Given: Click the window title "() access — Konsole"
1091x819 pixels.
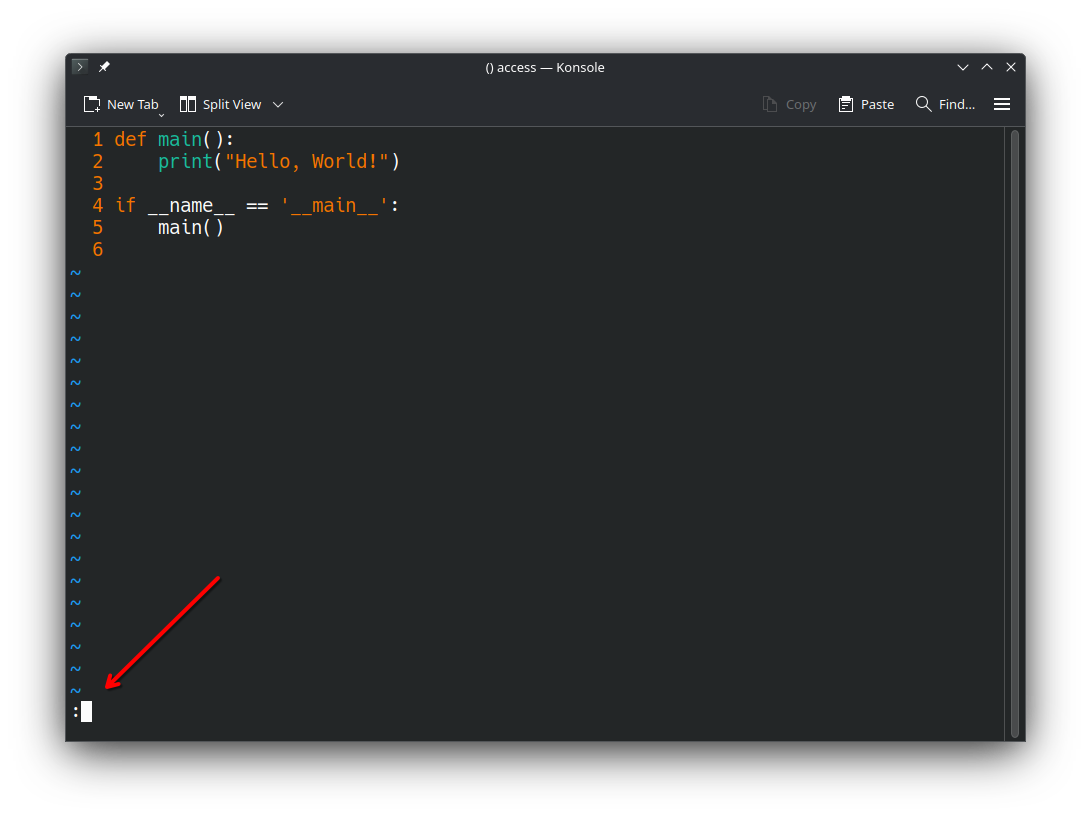Looking at the screenshot, I should click(545, 67).
